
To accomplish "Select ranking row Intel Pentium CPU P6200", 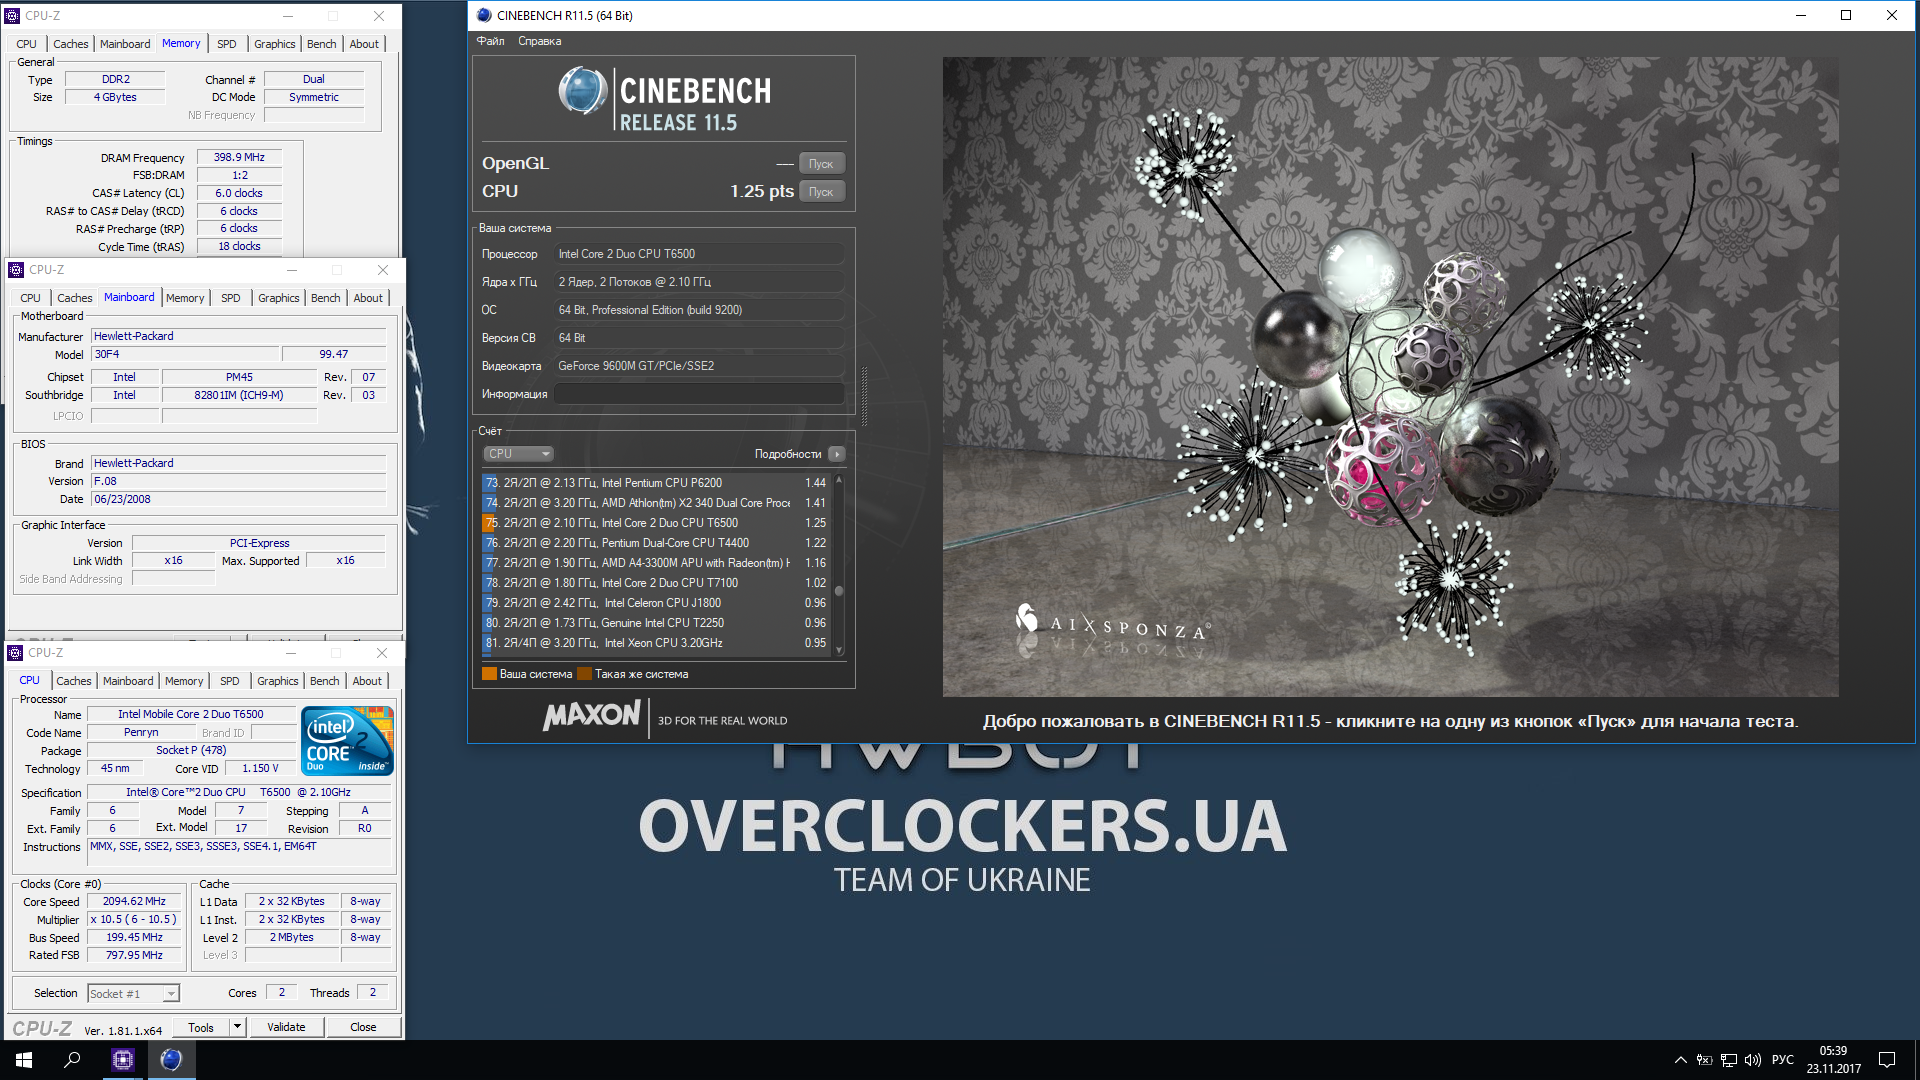I will [656, 483].
